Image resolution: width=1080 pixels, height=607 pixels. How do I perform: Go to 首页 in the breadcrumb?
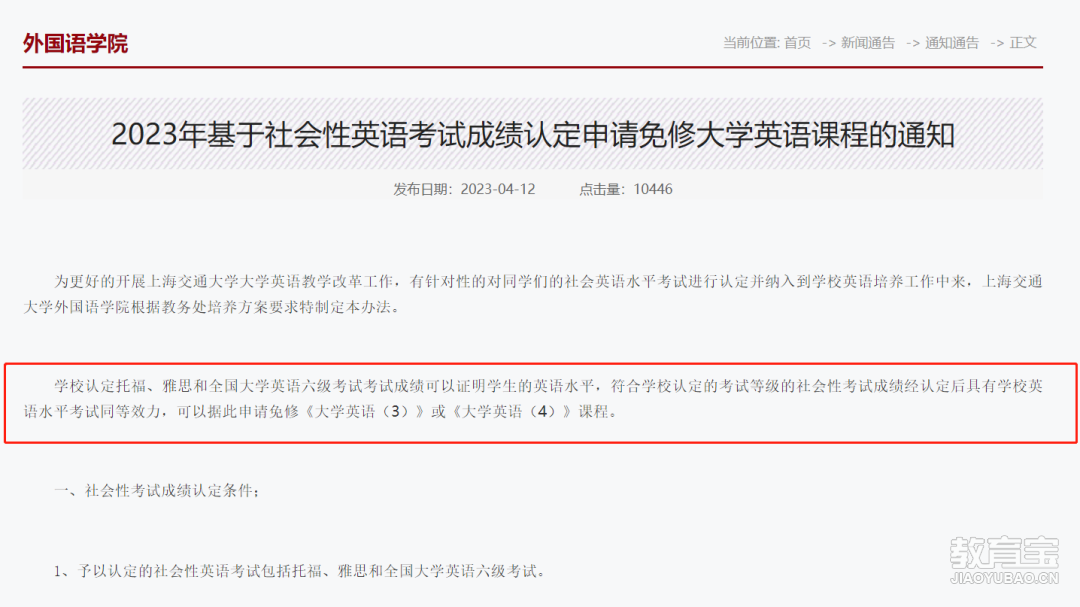pos(798,43)
